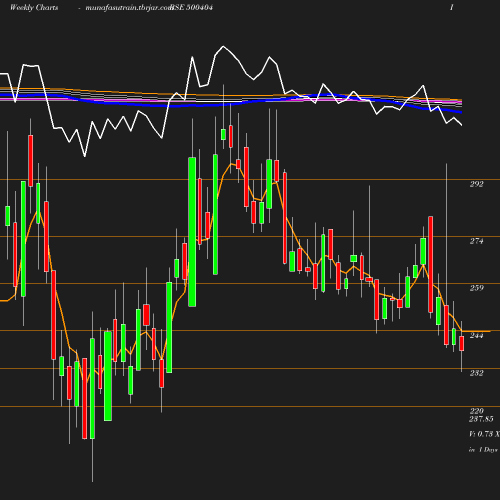
Task: Click the 259 price level label
Action: tap(477, 288)
